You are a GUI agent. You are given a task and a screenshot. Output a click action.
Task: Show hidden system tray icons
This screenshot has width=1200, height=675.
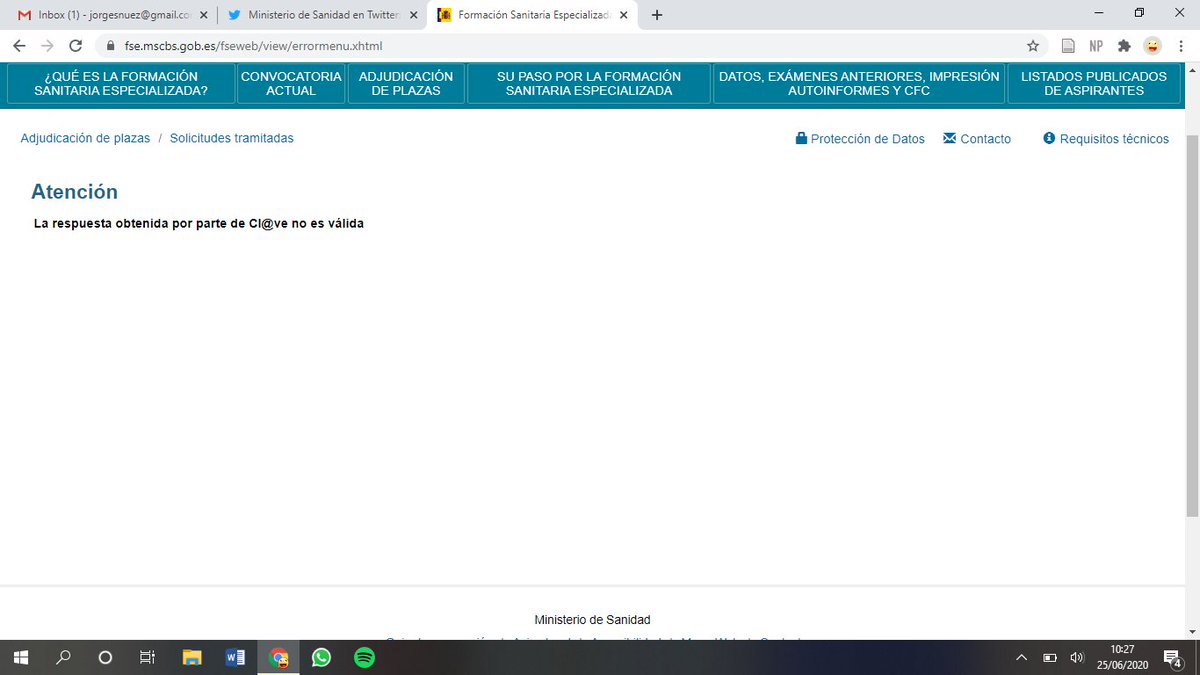[x=1021, y=658]
